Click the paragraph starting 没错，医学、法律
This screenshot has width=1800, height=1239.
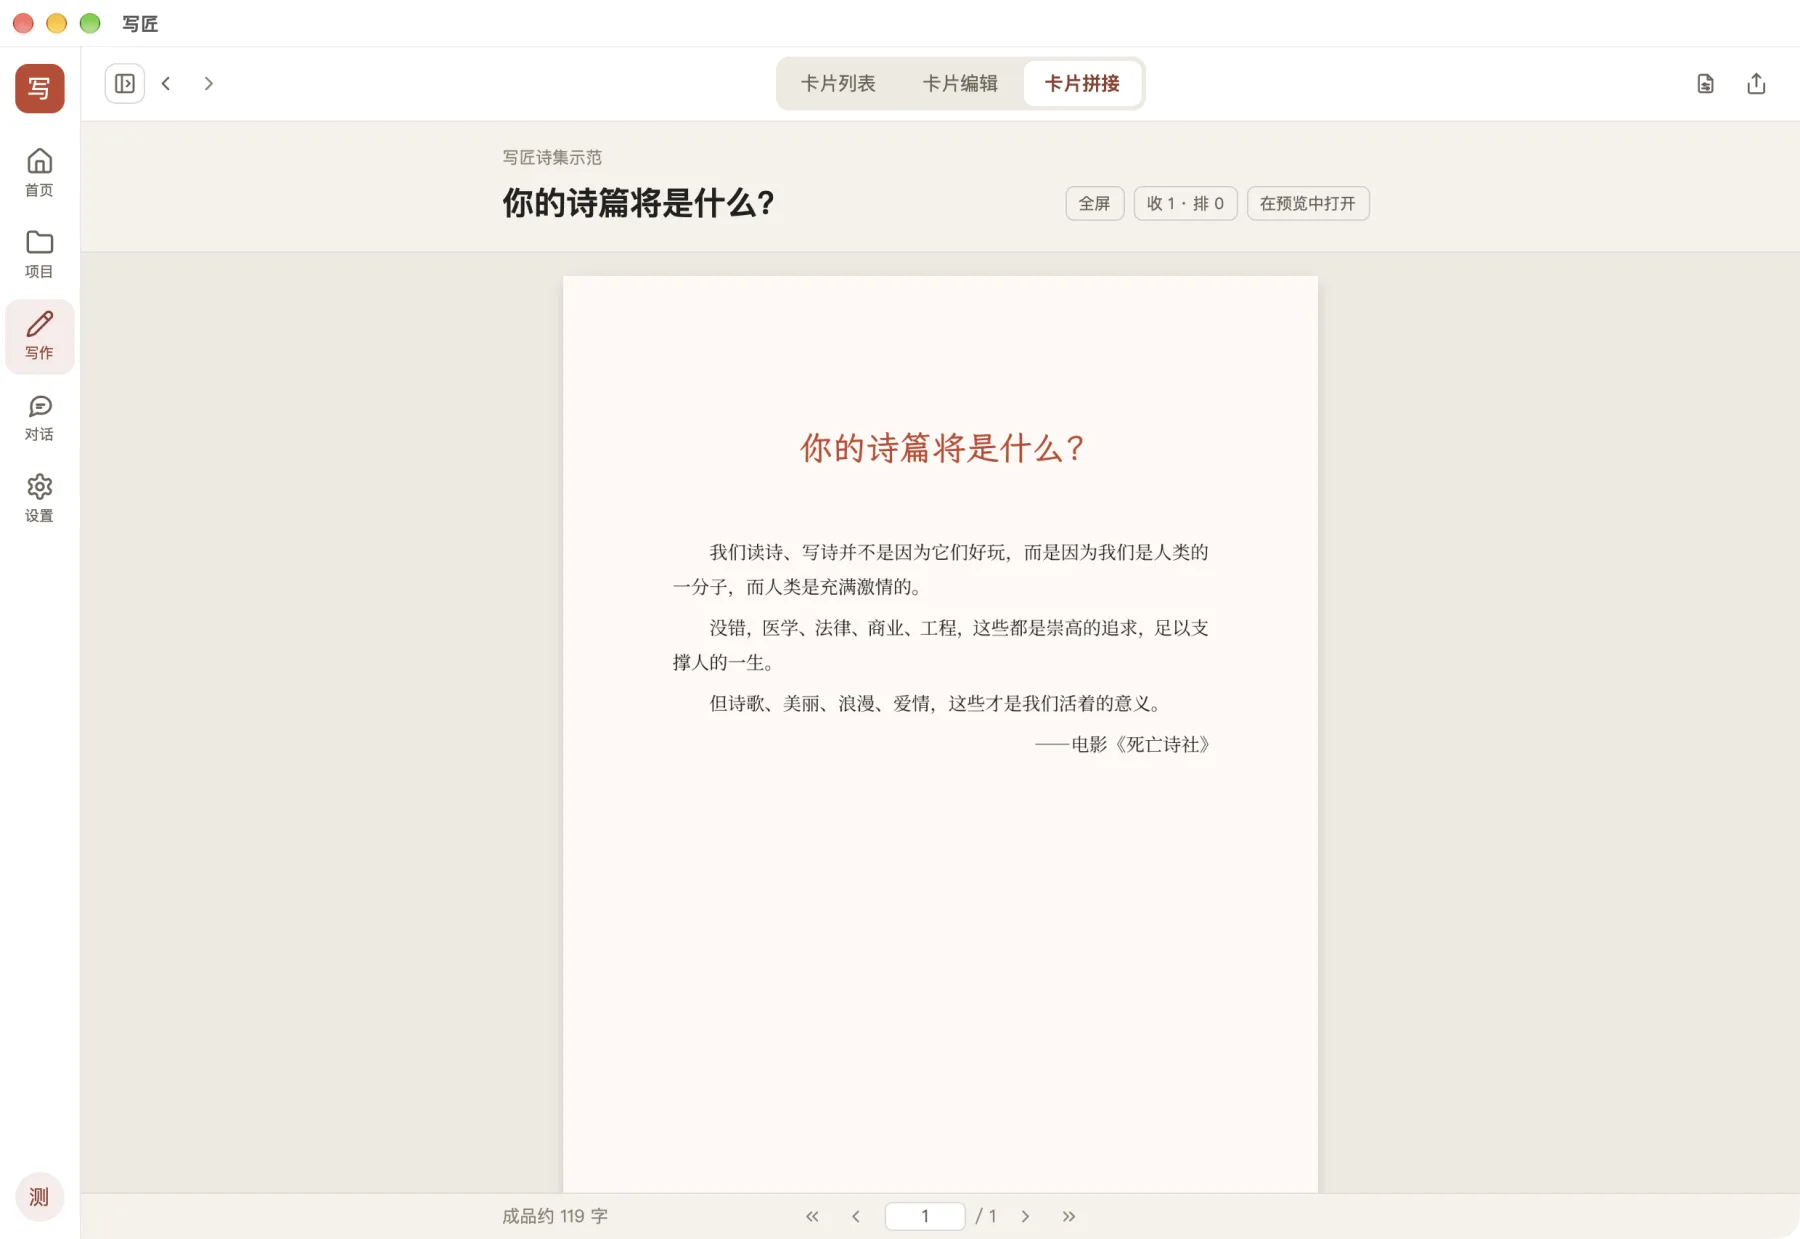point(941,645)
